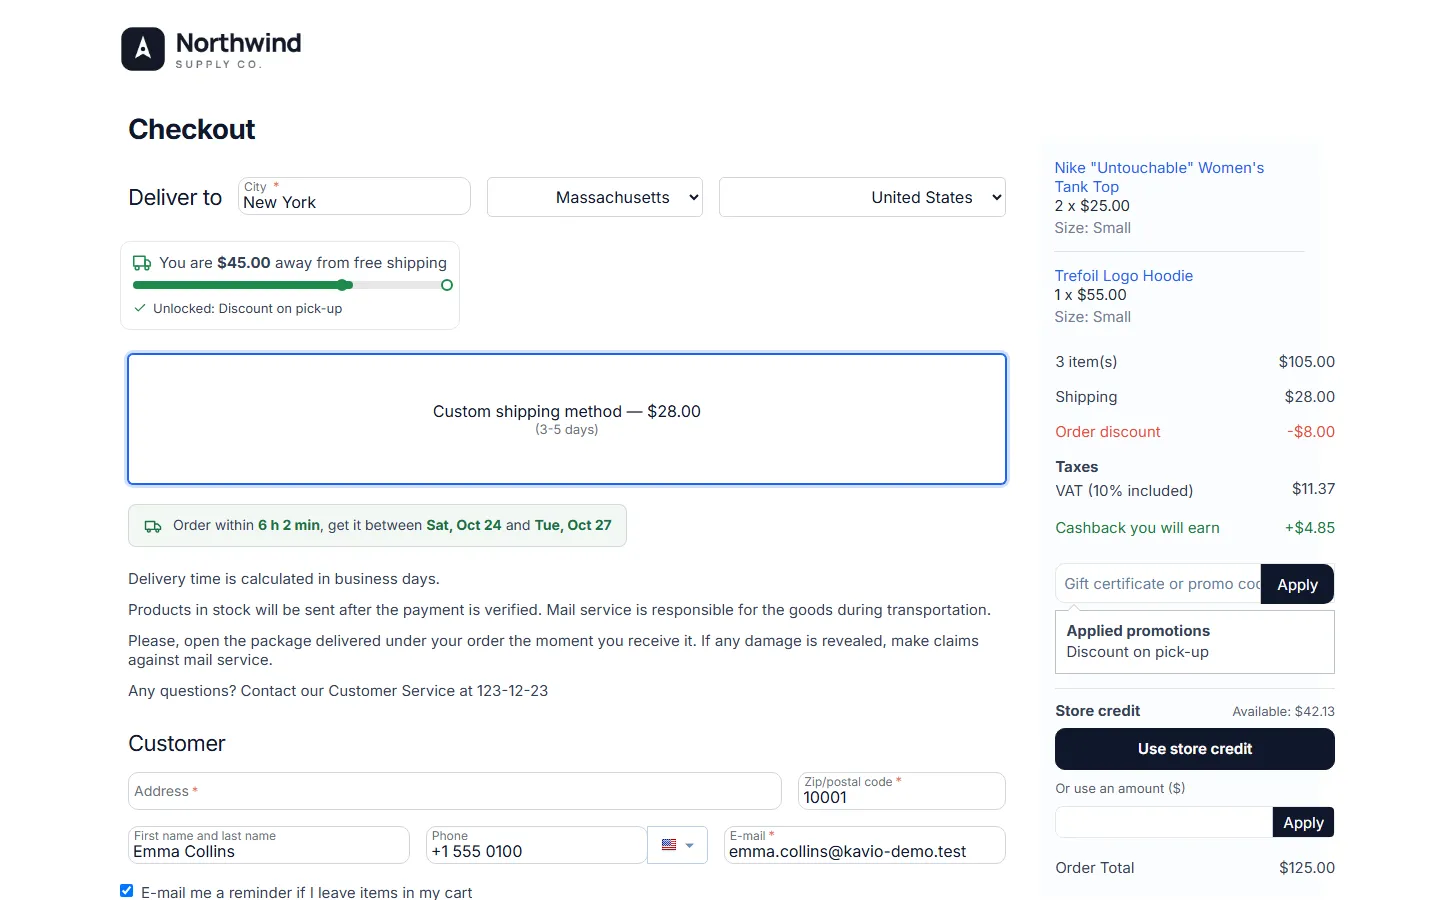The image size is (1440, 900).
Task: Click the Northwind Supply Co. brand name
Action: coord(238,49)
